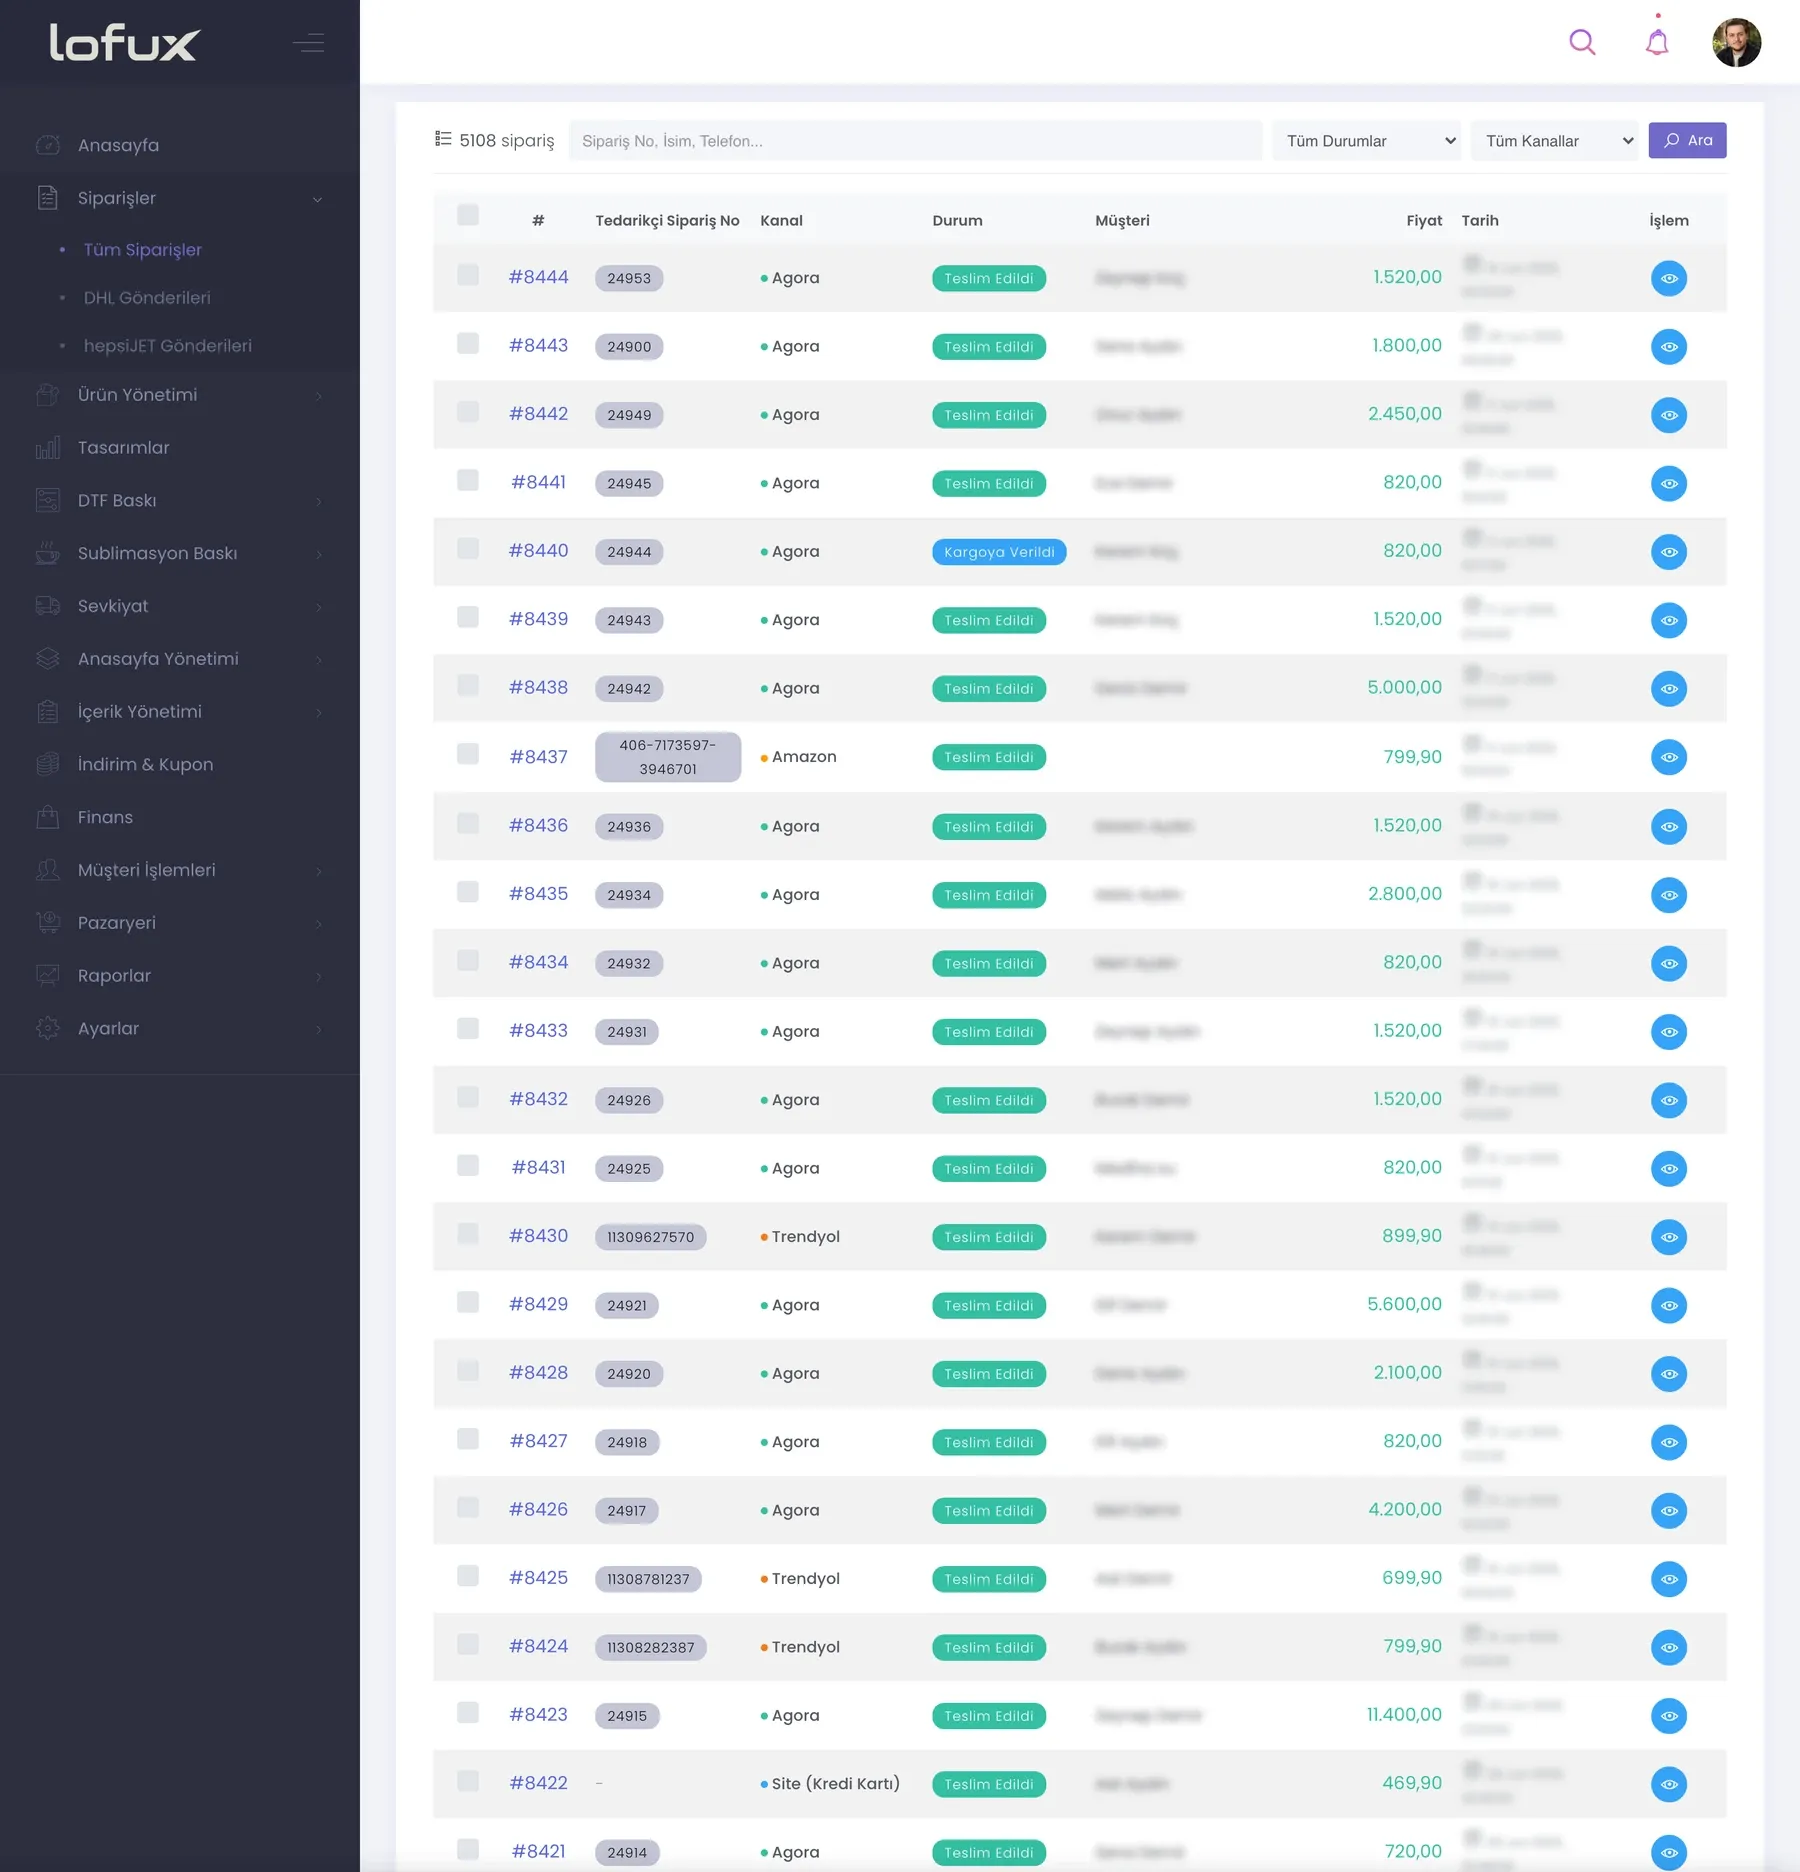
Task: Click the Ara search button
Action: pyautogui.click(x=1687, y=140)
